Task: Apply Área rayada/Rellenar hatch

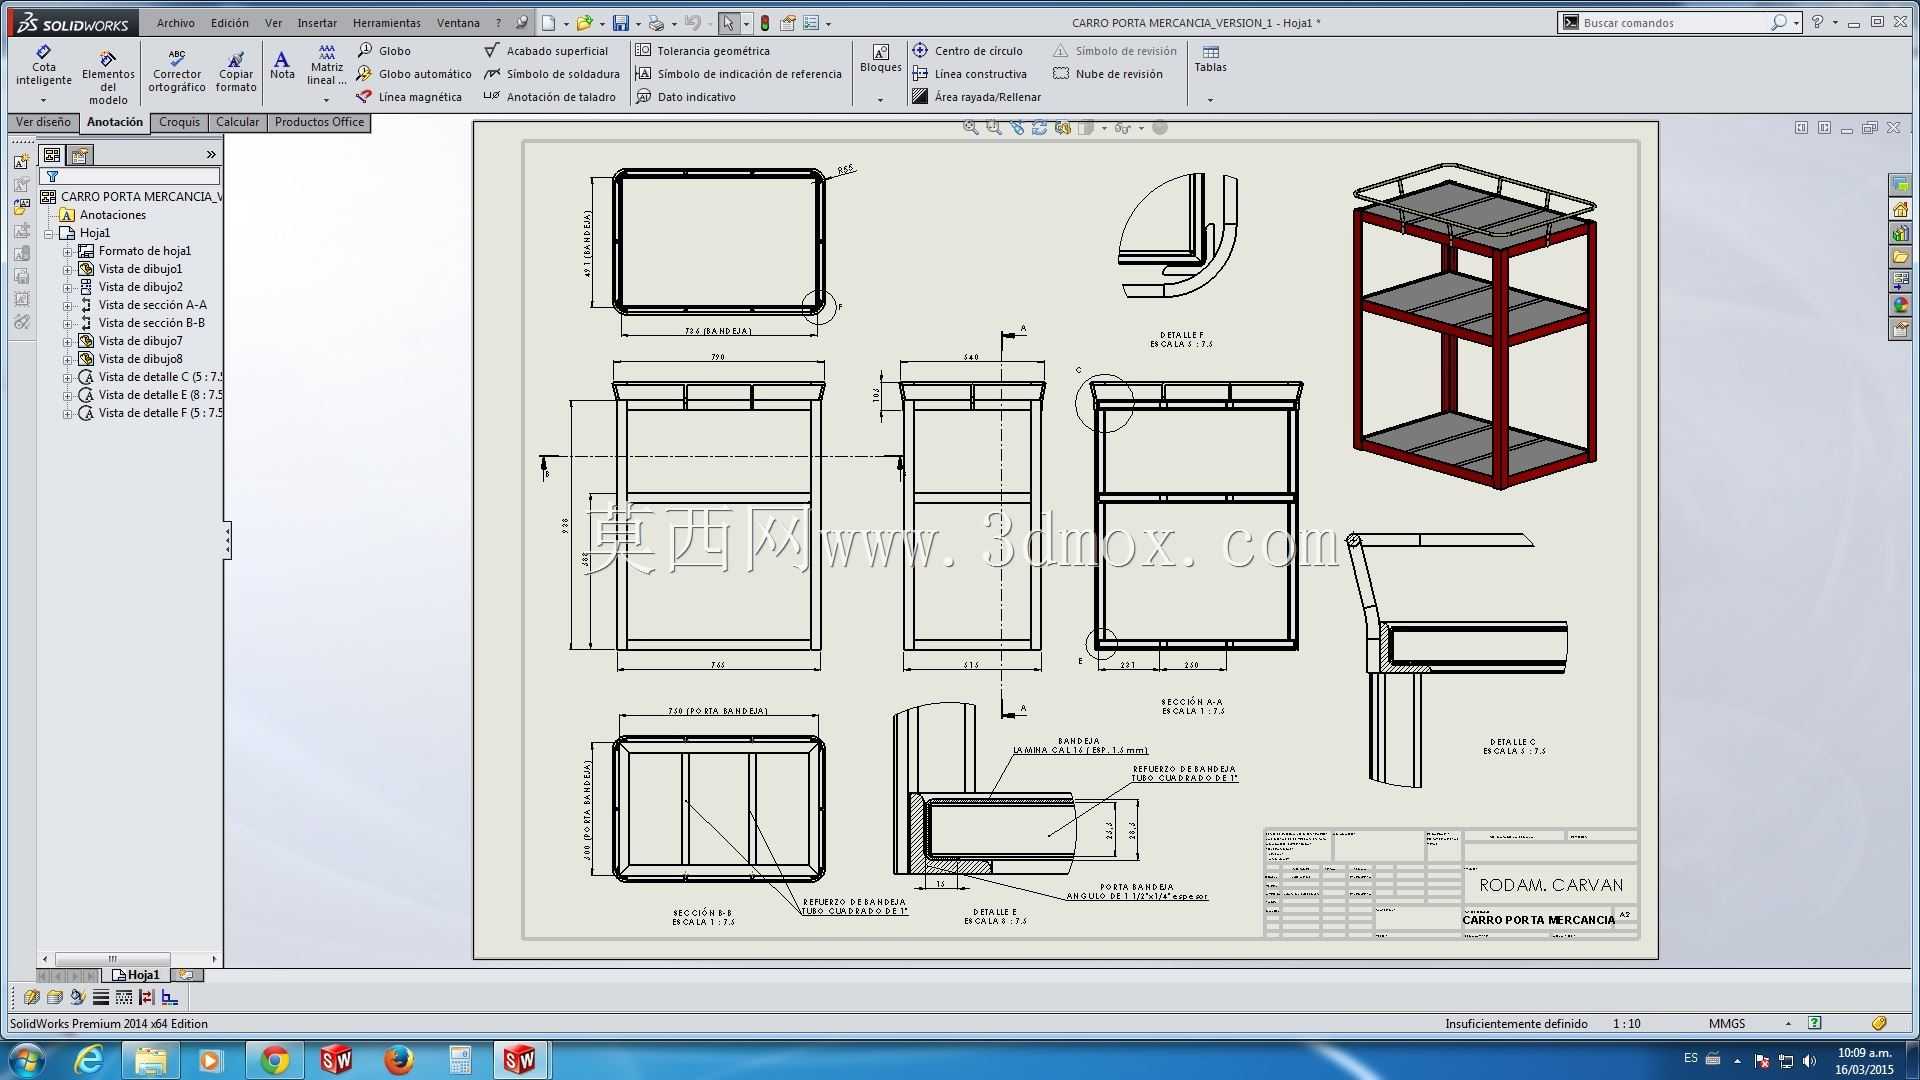Action: tap(977, 97)
